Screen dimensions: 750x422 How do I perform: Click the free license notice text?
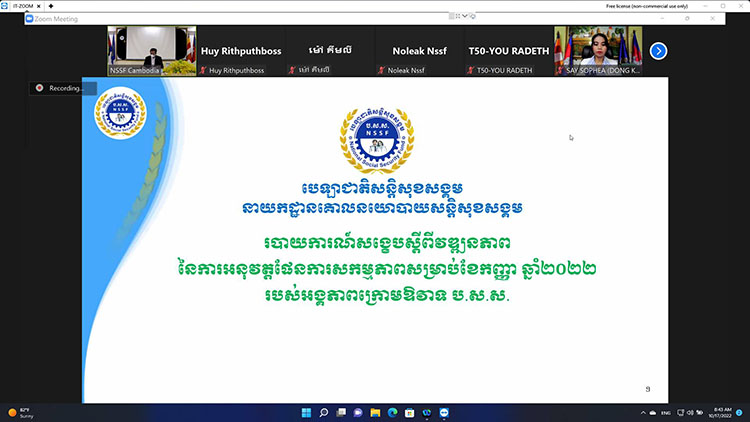click(647, 6)
